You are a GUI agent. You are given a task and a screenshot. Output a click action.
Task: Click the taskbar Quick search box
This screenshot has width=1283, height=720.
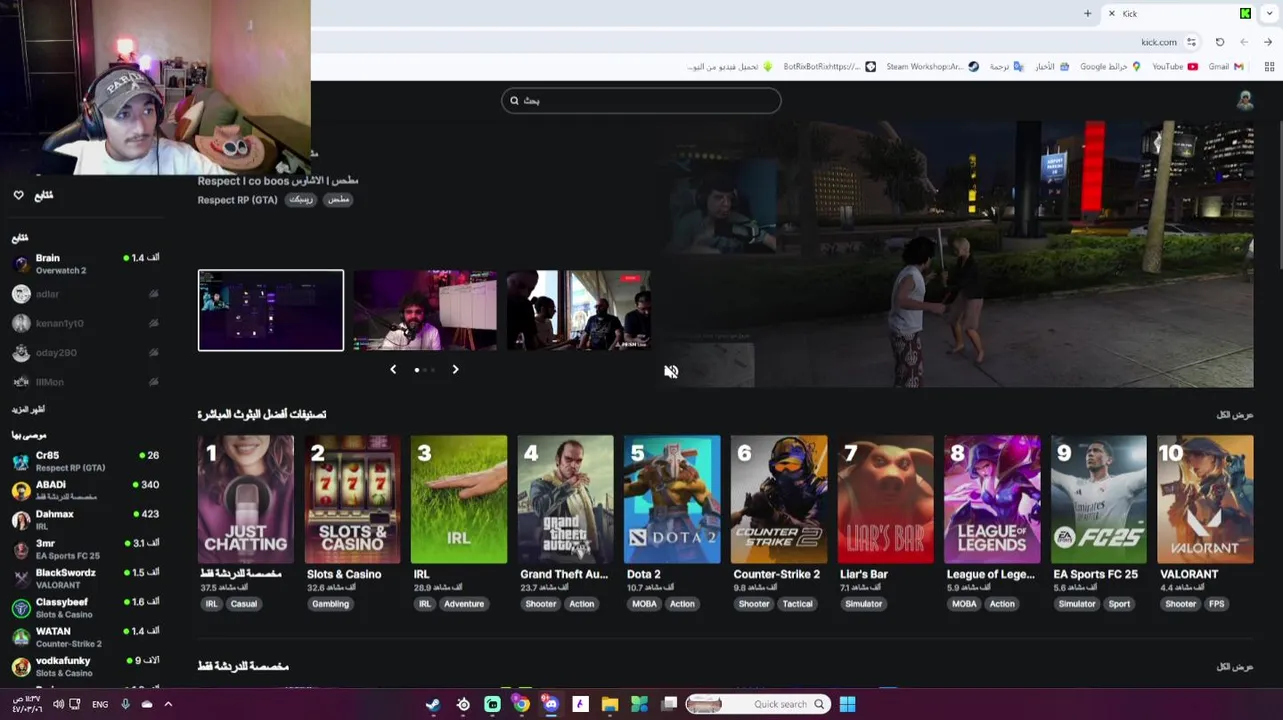pyautogui.click(x=757, y=704)
